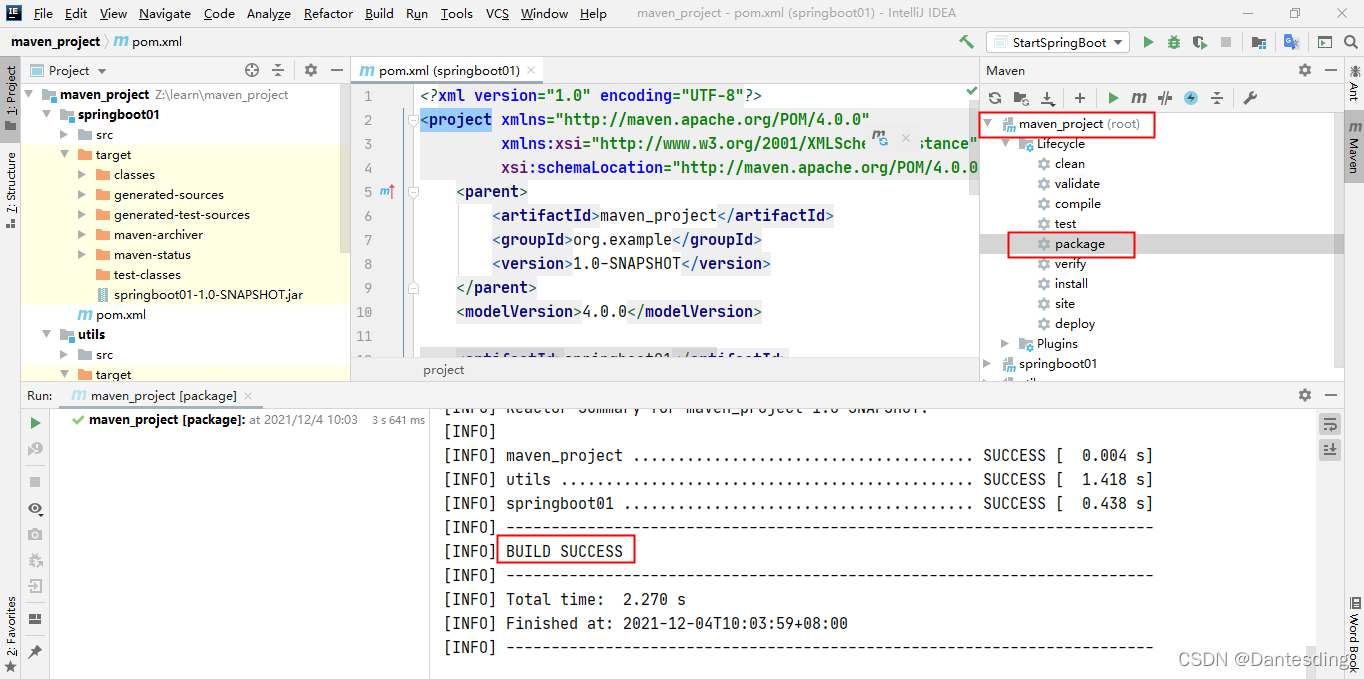The image size is (1364, 679).
Task: Open Maven settings with the wrench icon
Action: (1249, 98)
